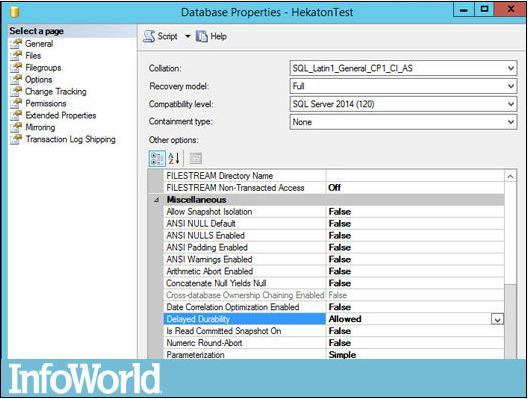Sort property grid alphabetically

[174, 158]
